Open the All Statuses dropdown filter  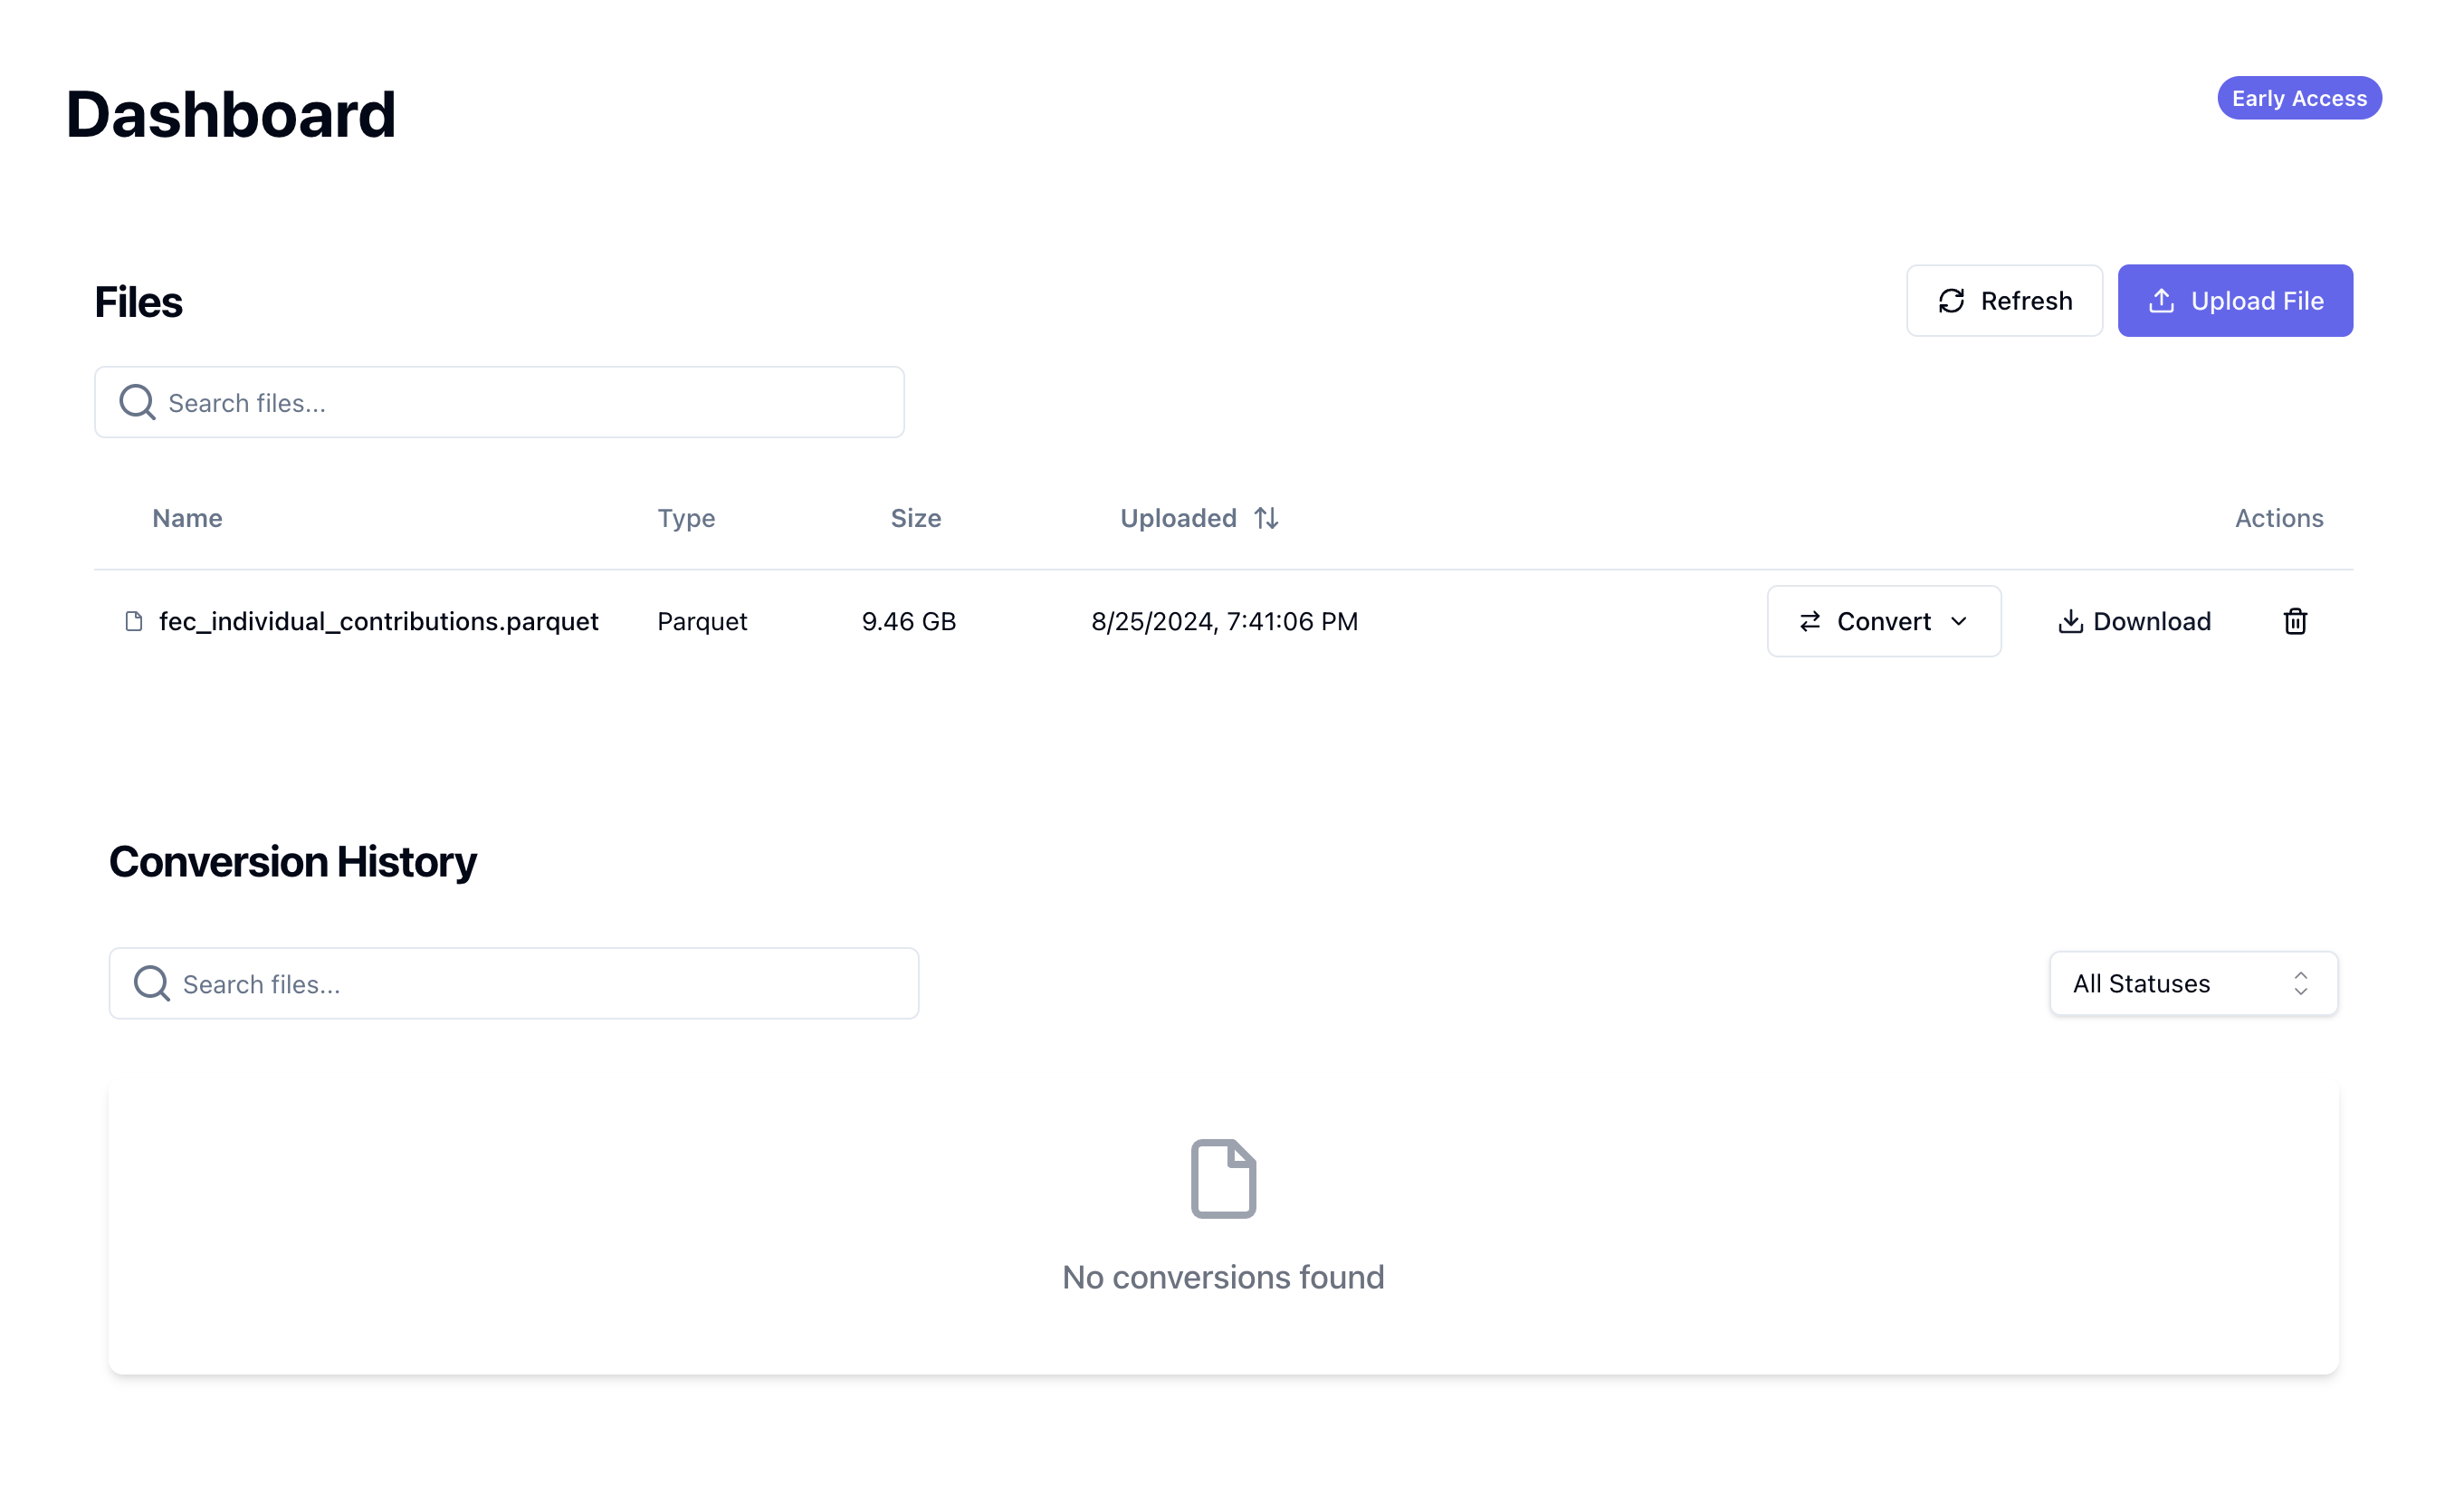click(2193, 983)
